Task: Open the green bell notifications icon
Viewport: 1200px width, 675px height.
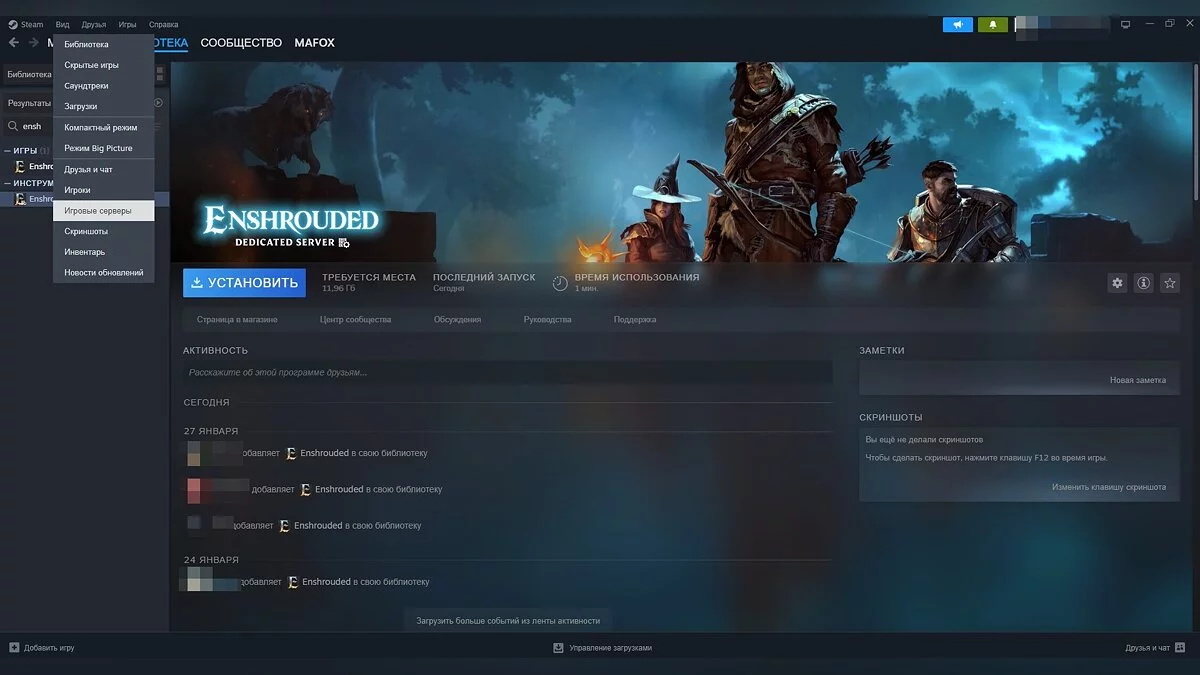Action: point(992,24)
